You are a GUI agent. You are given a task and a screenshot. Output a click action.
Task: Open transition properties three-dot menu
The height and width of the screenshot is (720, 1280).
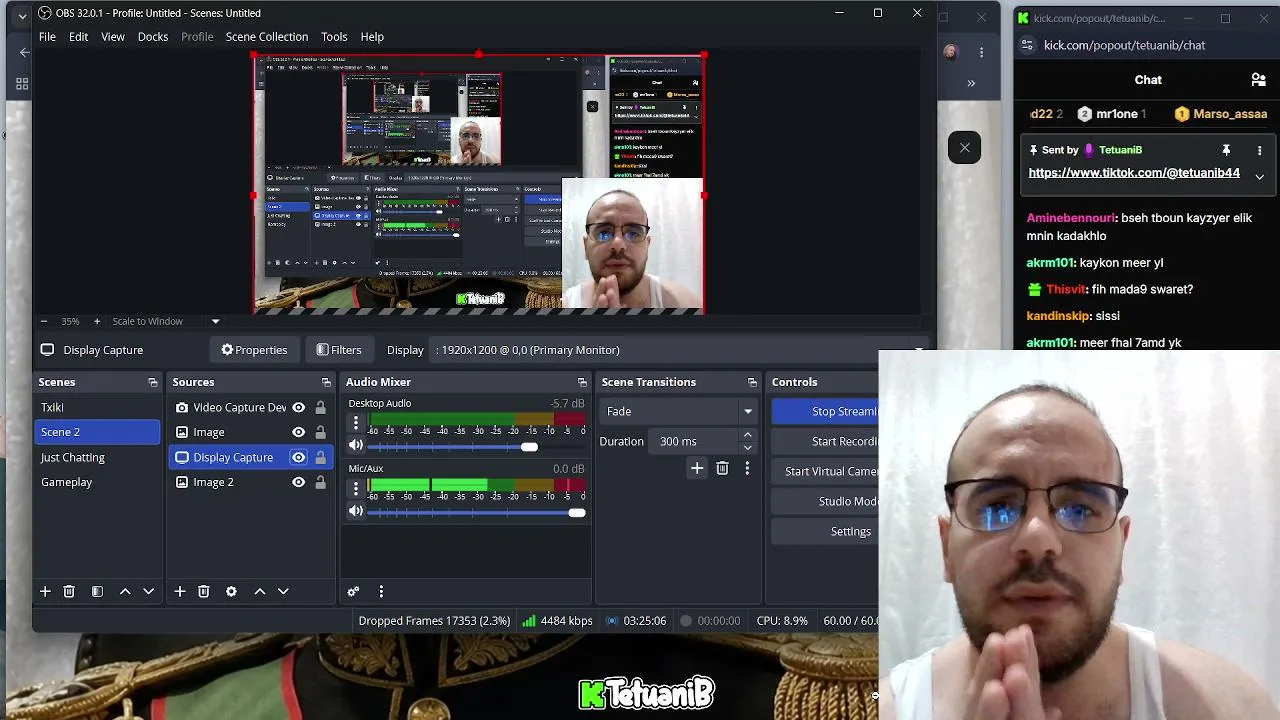click(x=747, y=468)
